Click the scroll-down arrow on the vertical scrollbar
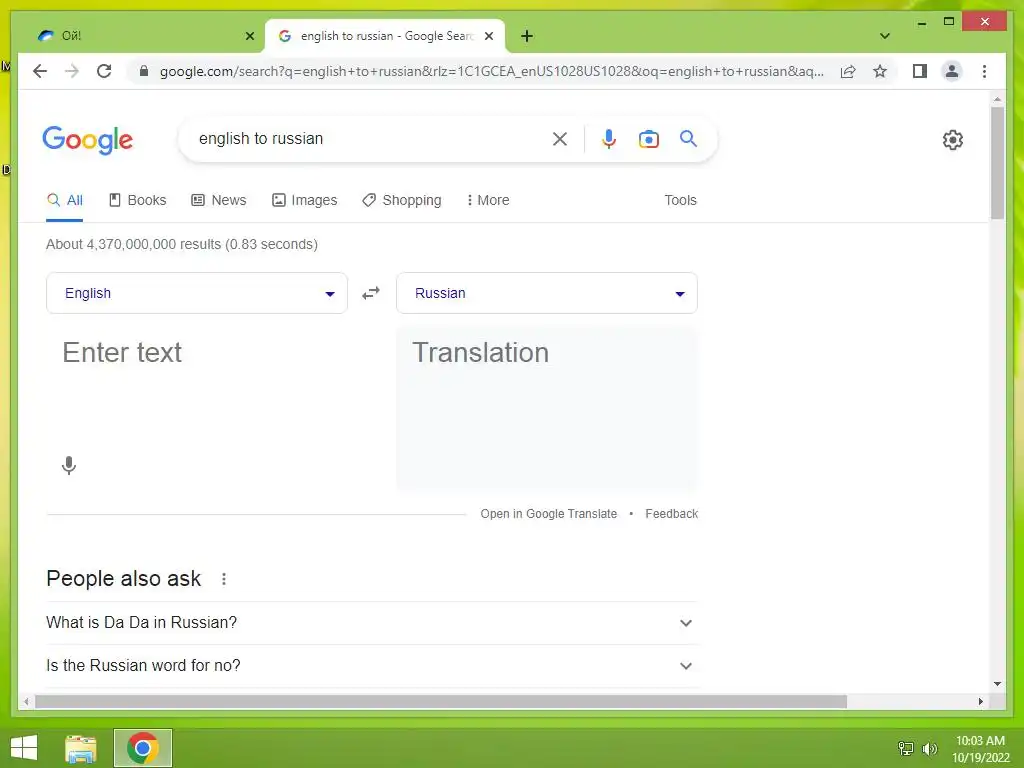Screen dimensions: 1024x768 997,684
